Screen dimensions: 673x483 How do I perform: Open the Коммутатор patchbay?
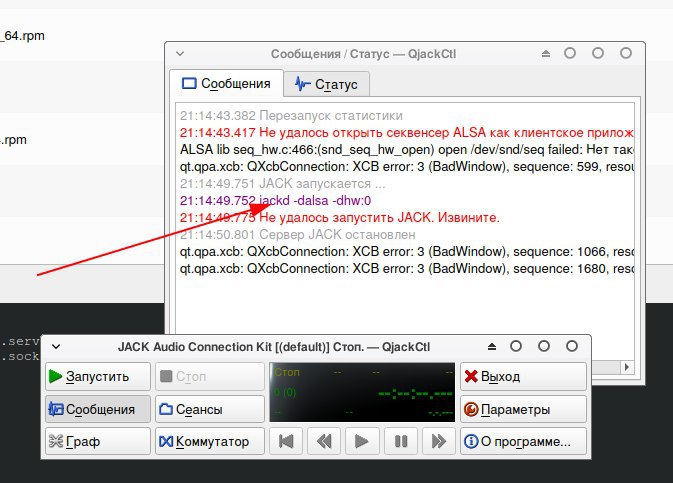(x=210, y=441)
